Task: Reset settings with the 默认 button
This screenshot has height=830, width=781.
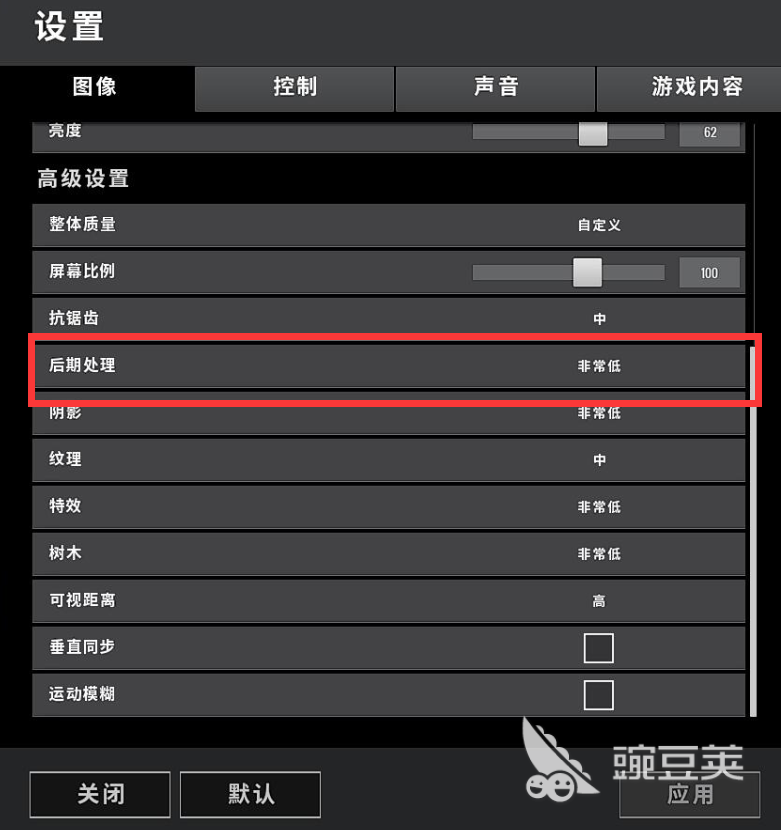Action: coord(250,794)
